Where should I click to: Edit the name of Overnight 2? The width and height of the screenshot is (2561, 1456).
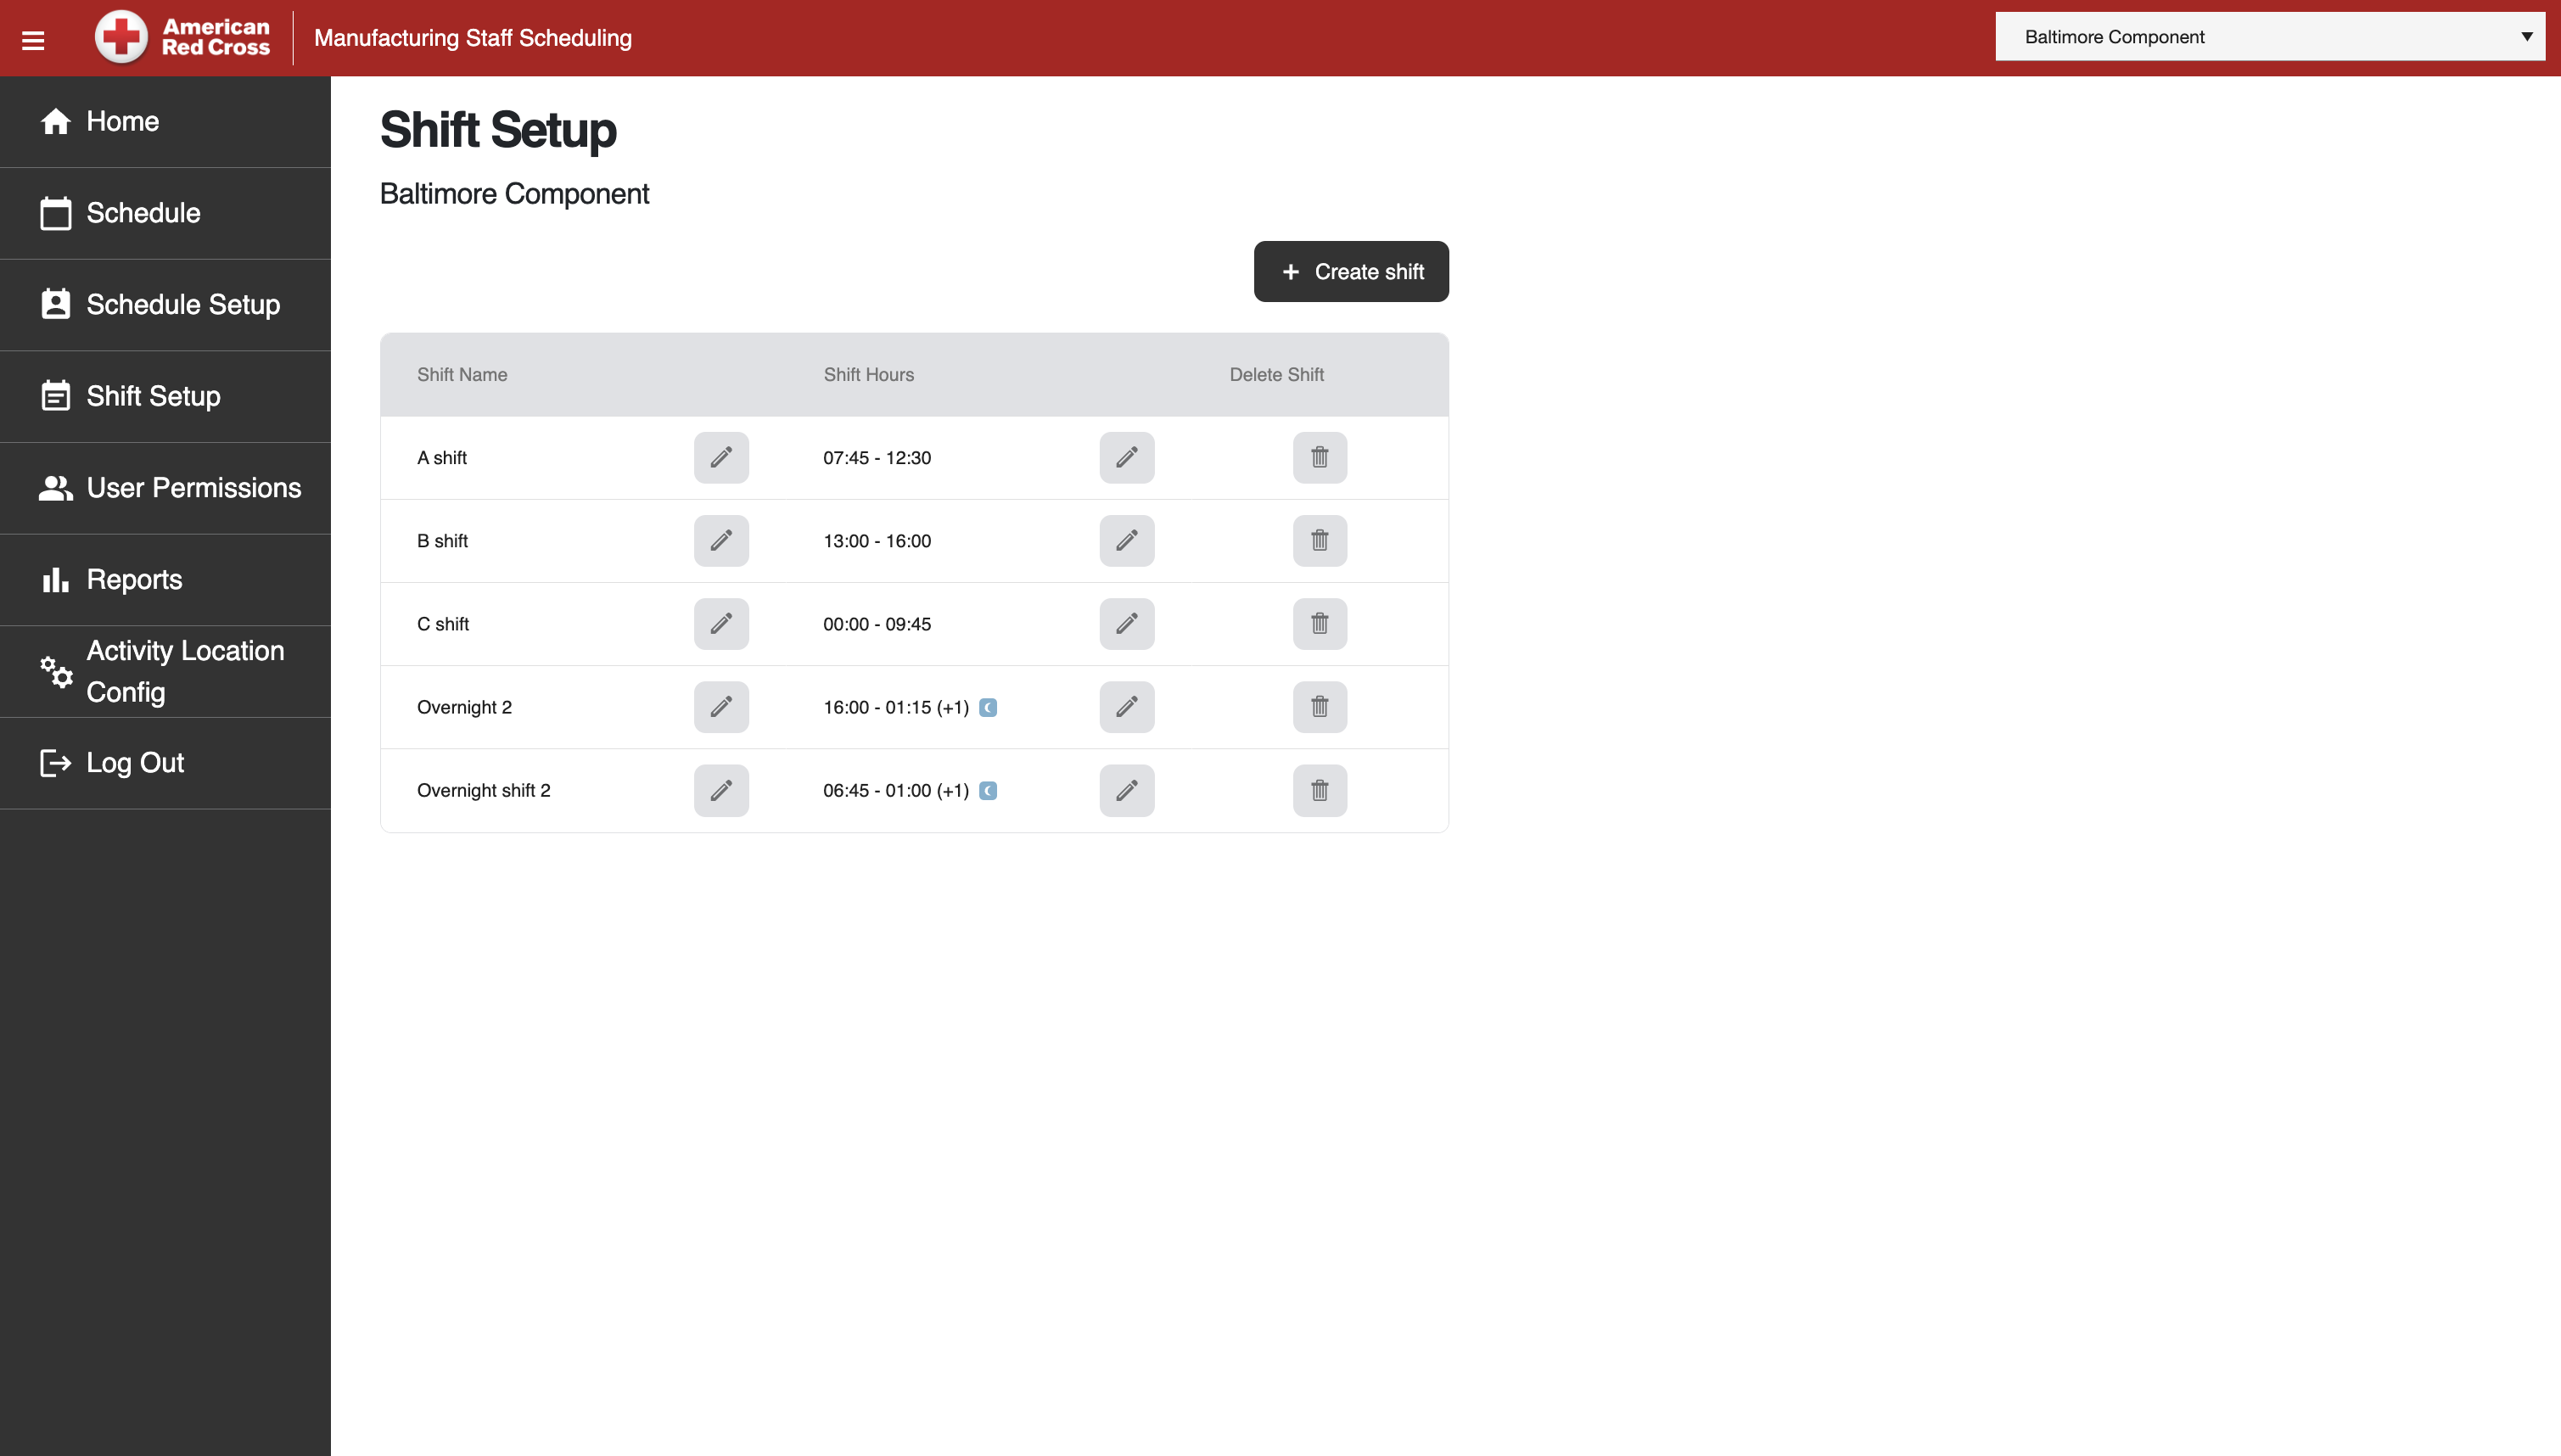point(721,707)
